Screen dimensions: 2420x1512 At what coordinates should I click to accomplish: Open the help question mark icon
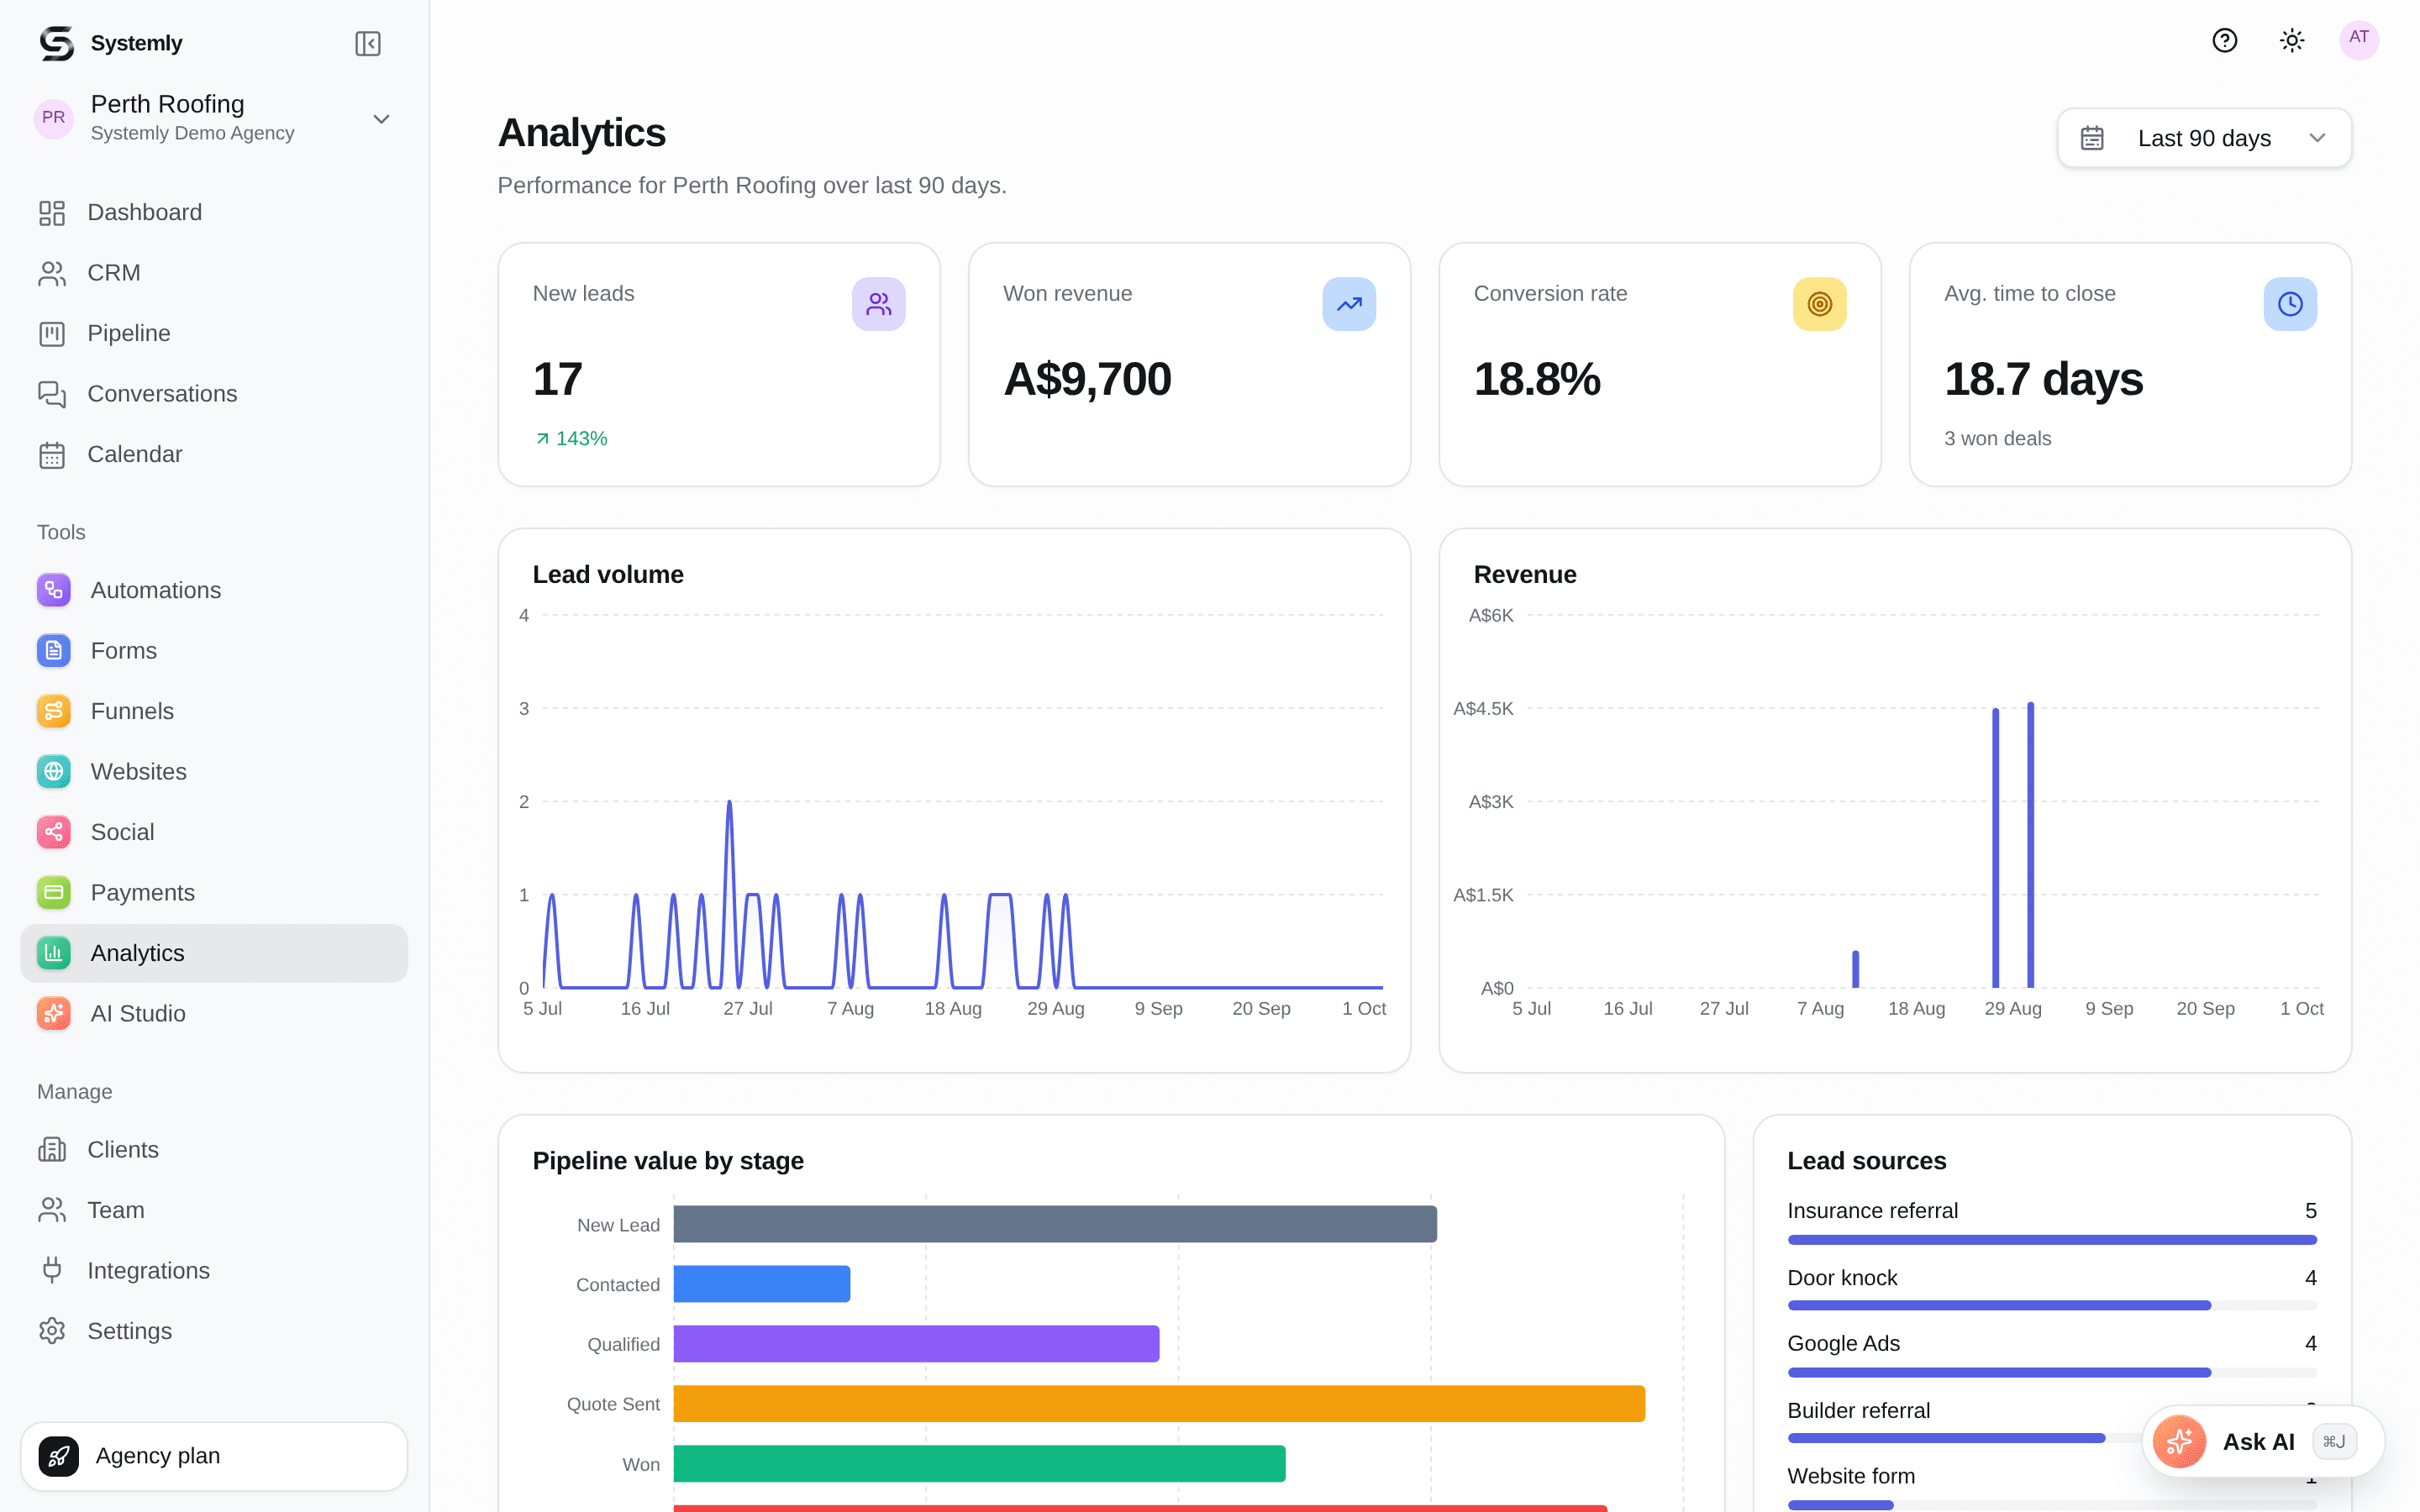coord(2224,40)
